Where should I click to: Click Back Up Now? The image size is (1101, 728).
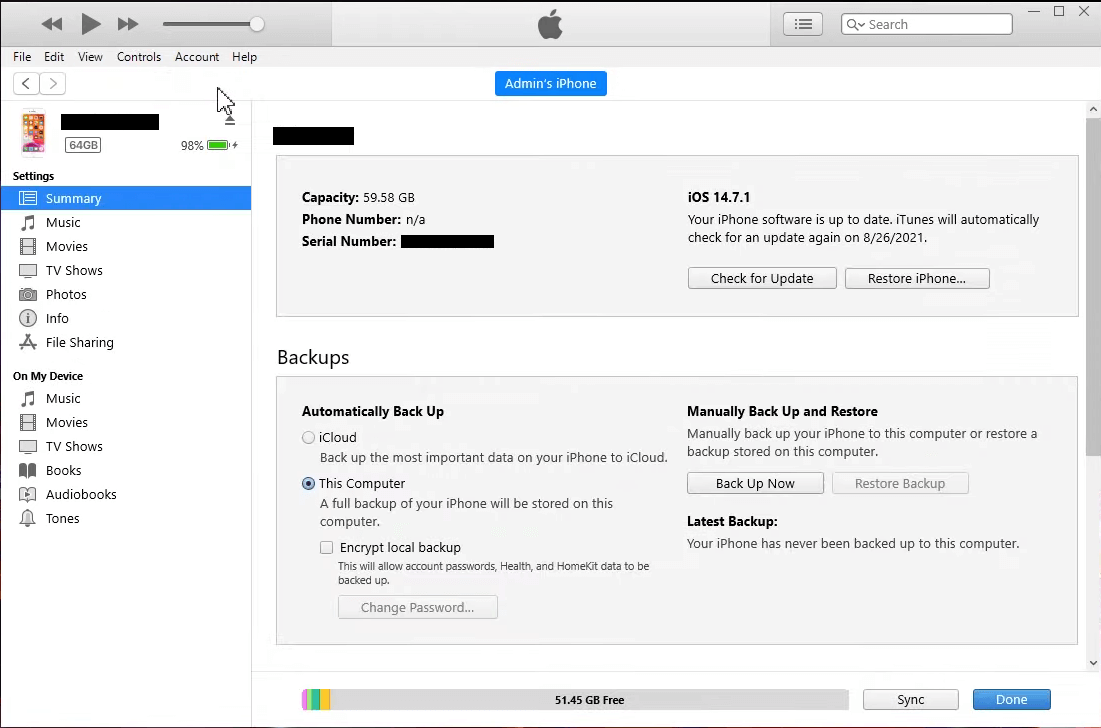tap(755, 483)
